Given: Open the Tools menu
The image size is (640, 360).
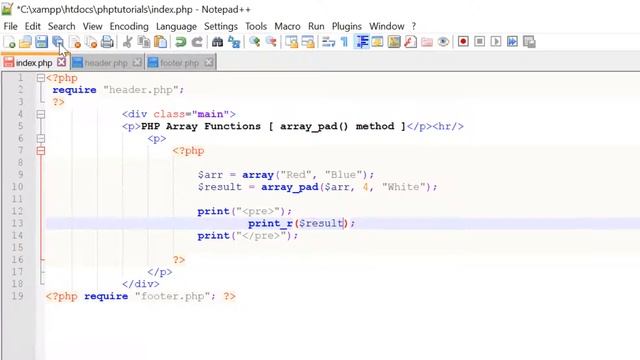Looking at the screenshot, I should pyautogui.click(x=256, y=26).
